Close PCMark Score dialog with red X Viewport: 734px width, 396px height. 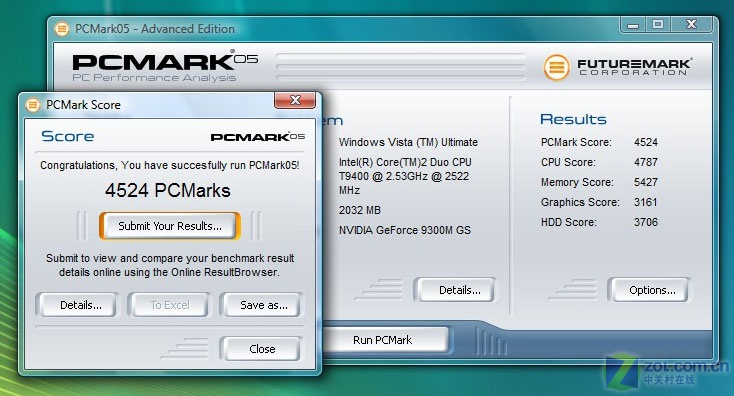coord(295,100)
